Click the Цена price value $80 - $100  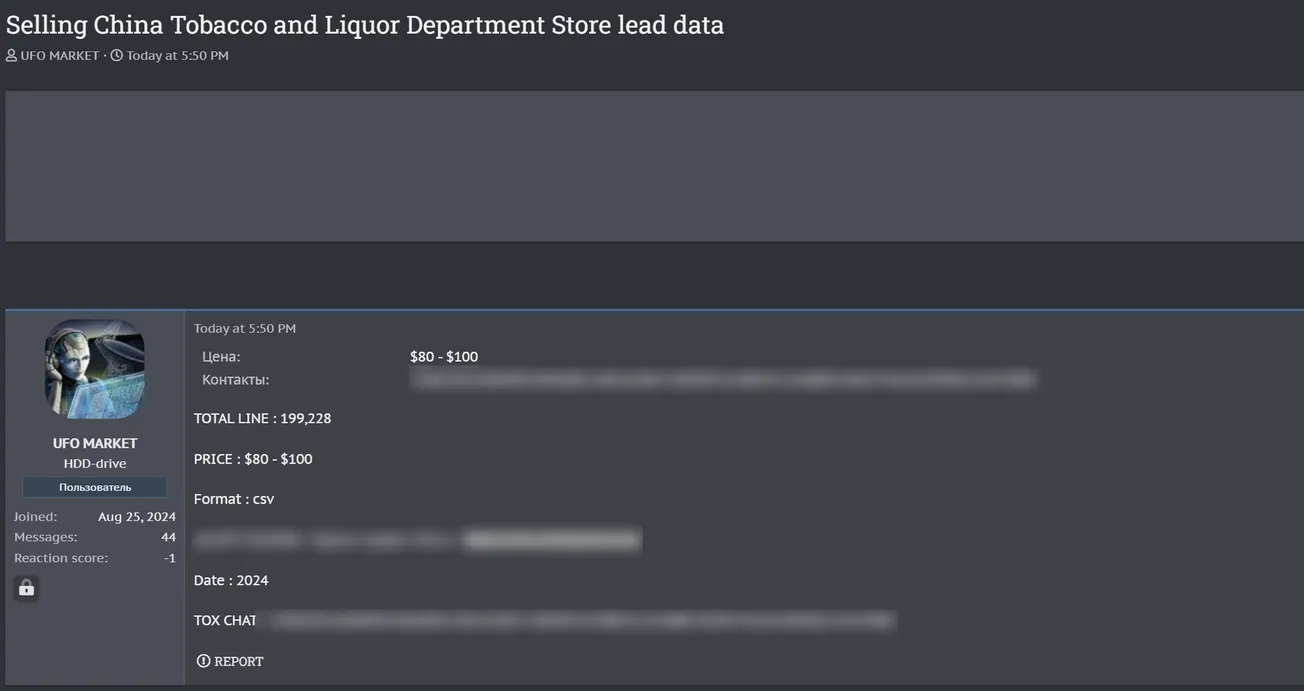tap(444, 357)
